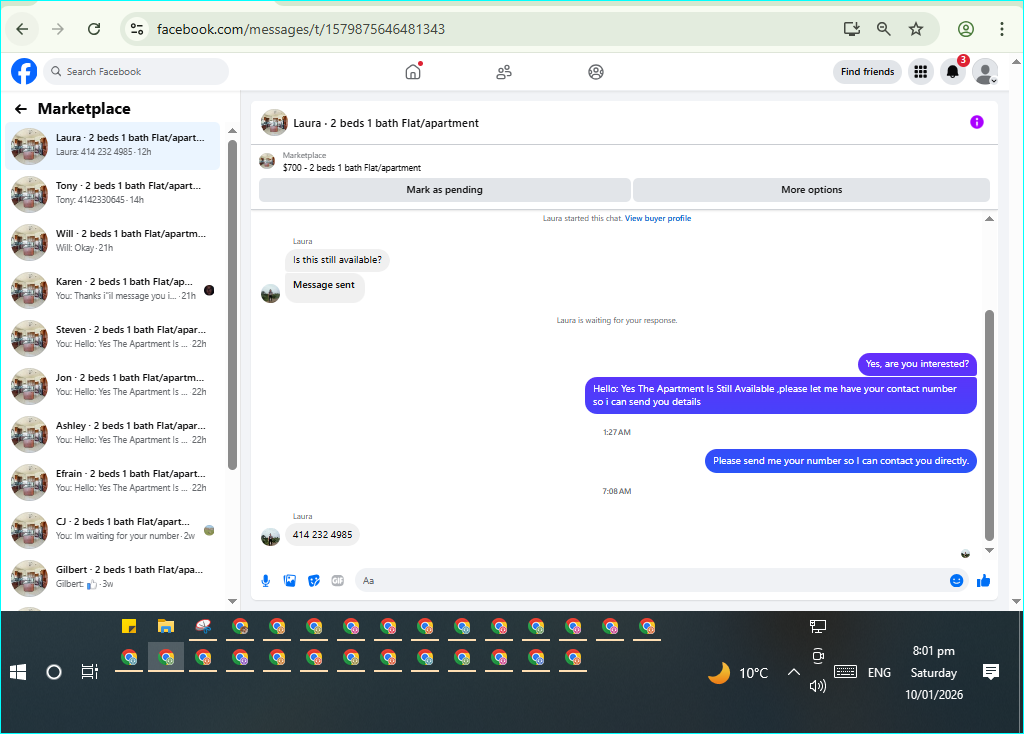Image resolution: width=1024 pixels, height=734 pixels.
Task: Click the install app icon in address bar
Action: 852,29
